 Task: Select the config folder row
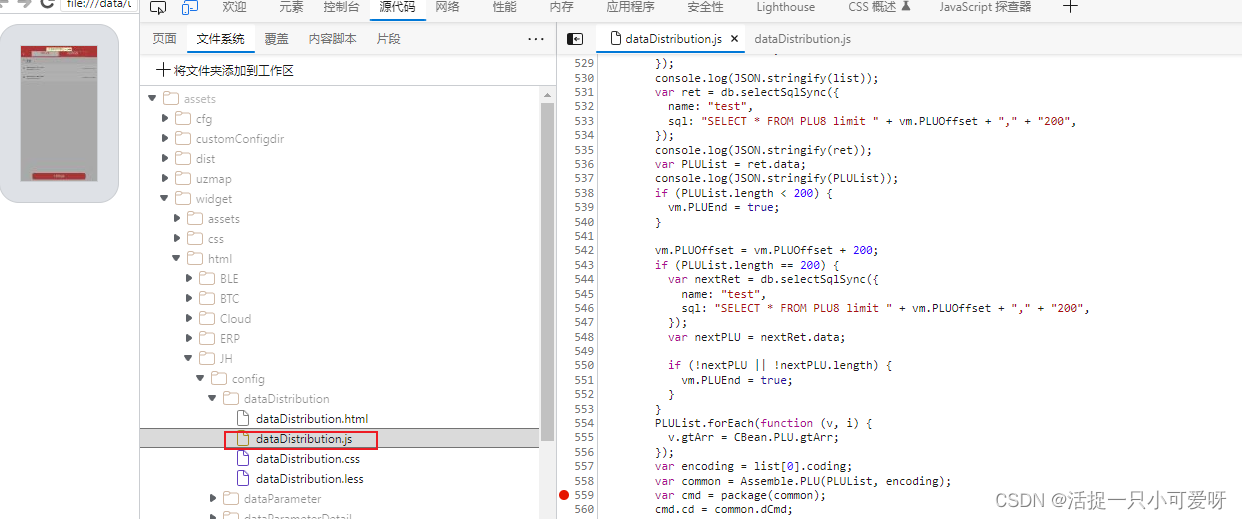pos(340,378)
